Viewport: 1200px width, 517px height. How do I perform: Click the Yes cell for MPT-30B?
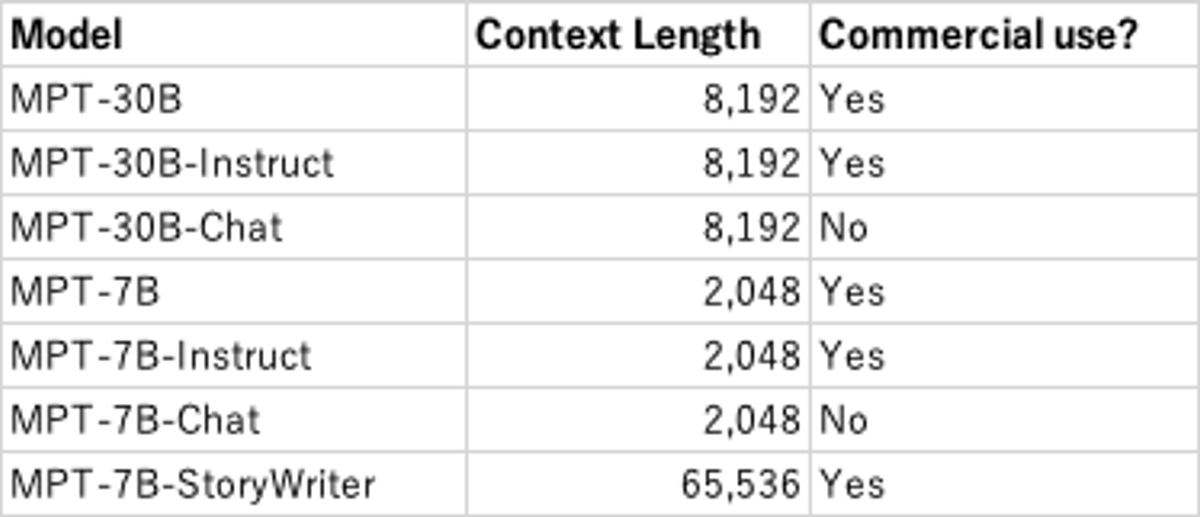coord(1004,99)
